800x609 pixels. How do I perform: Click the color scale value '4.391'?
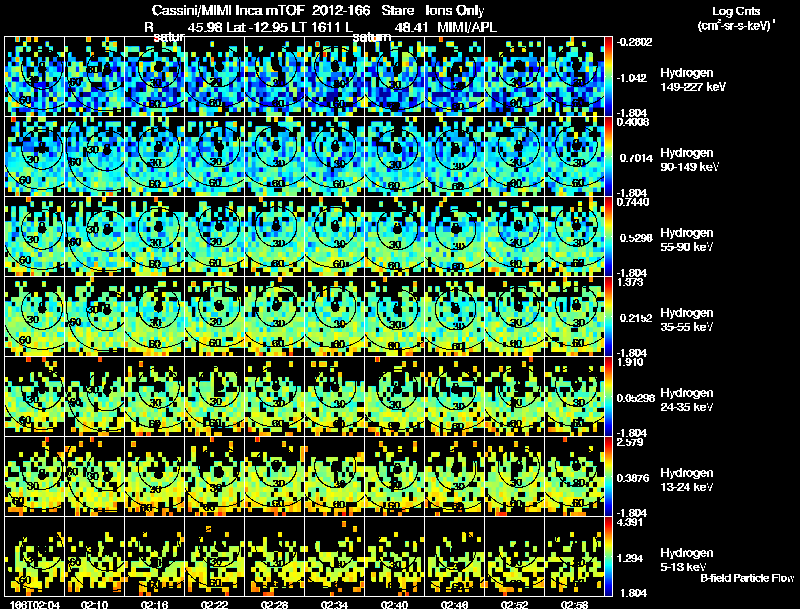[630, 522]
